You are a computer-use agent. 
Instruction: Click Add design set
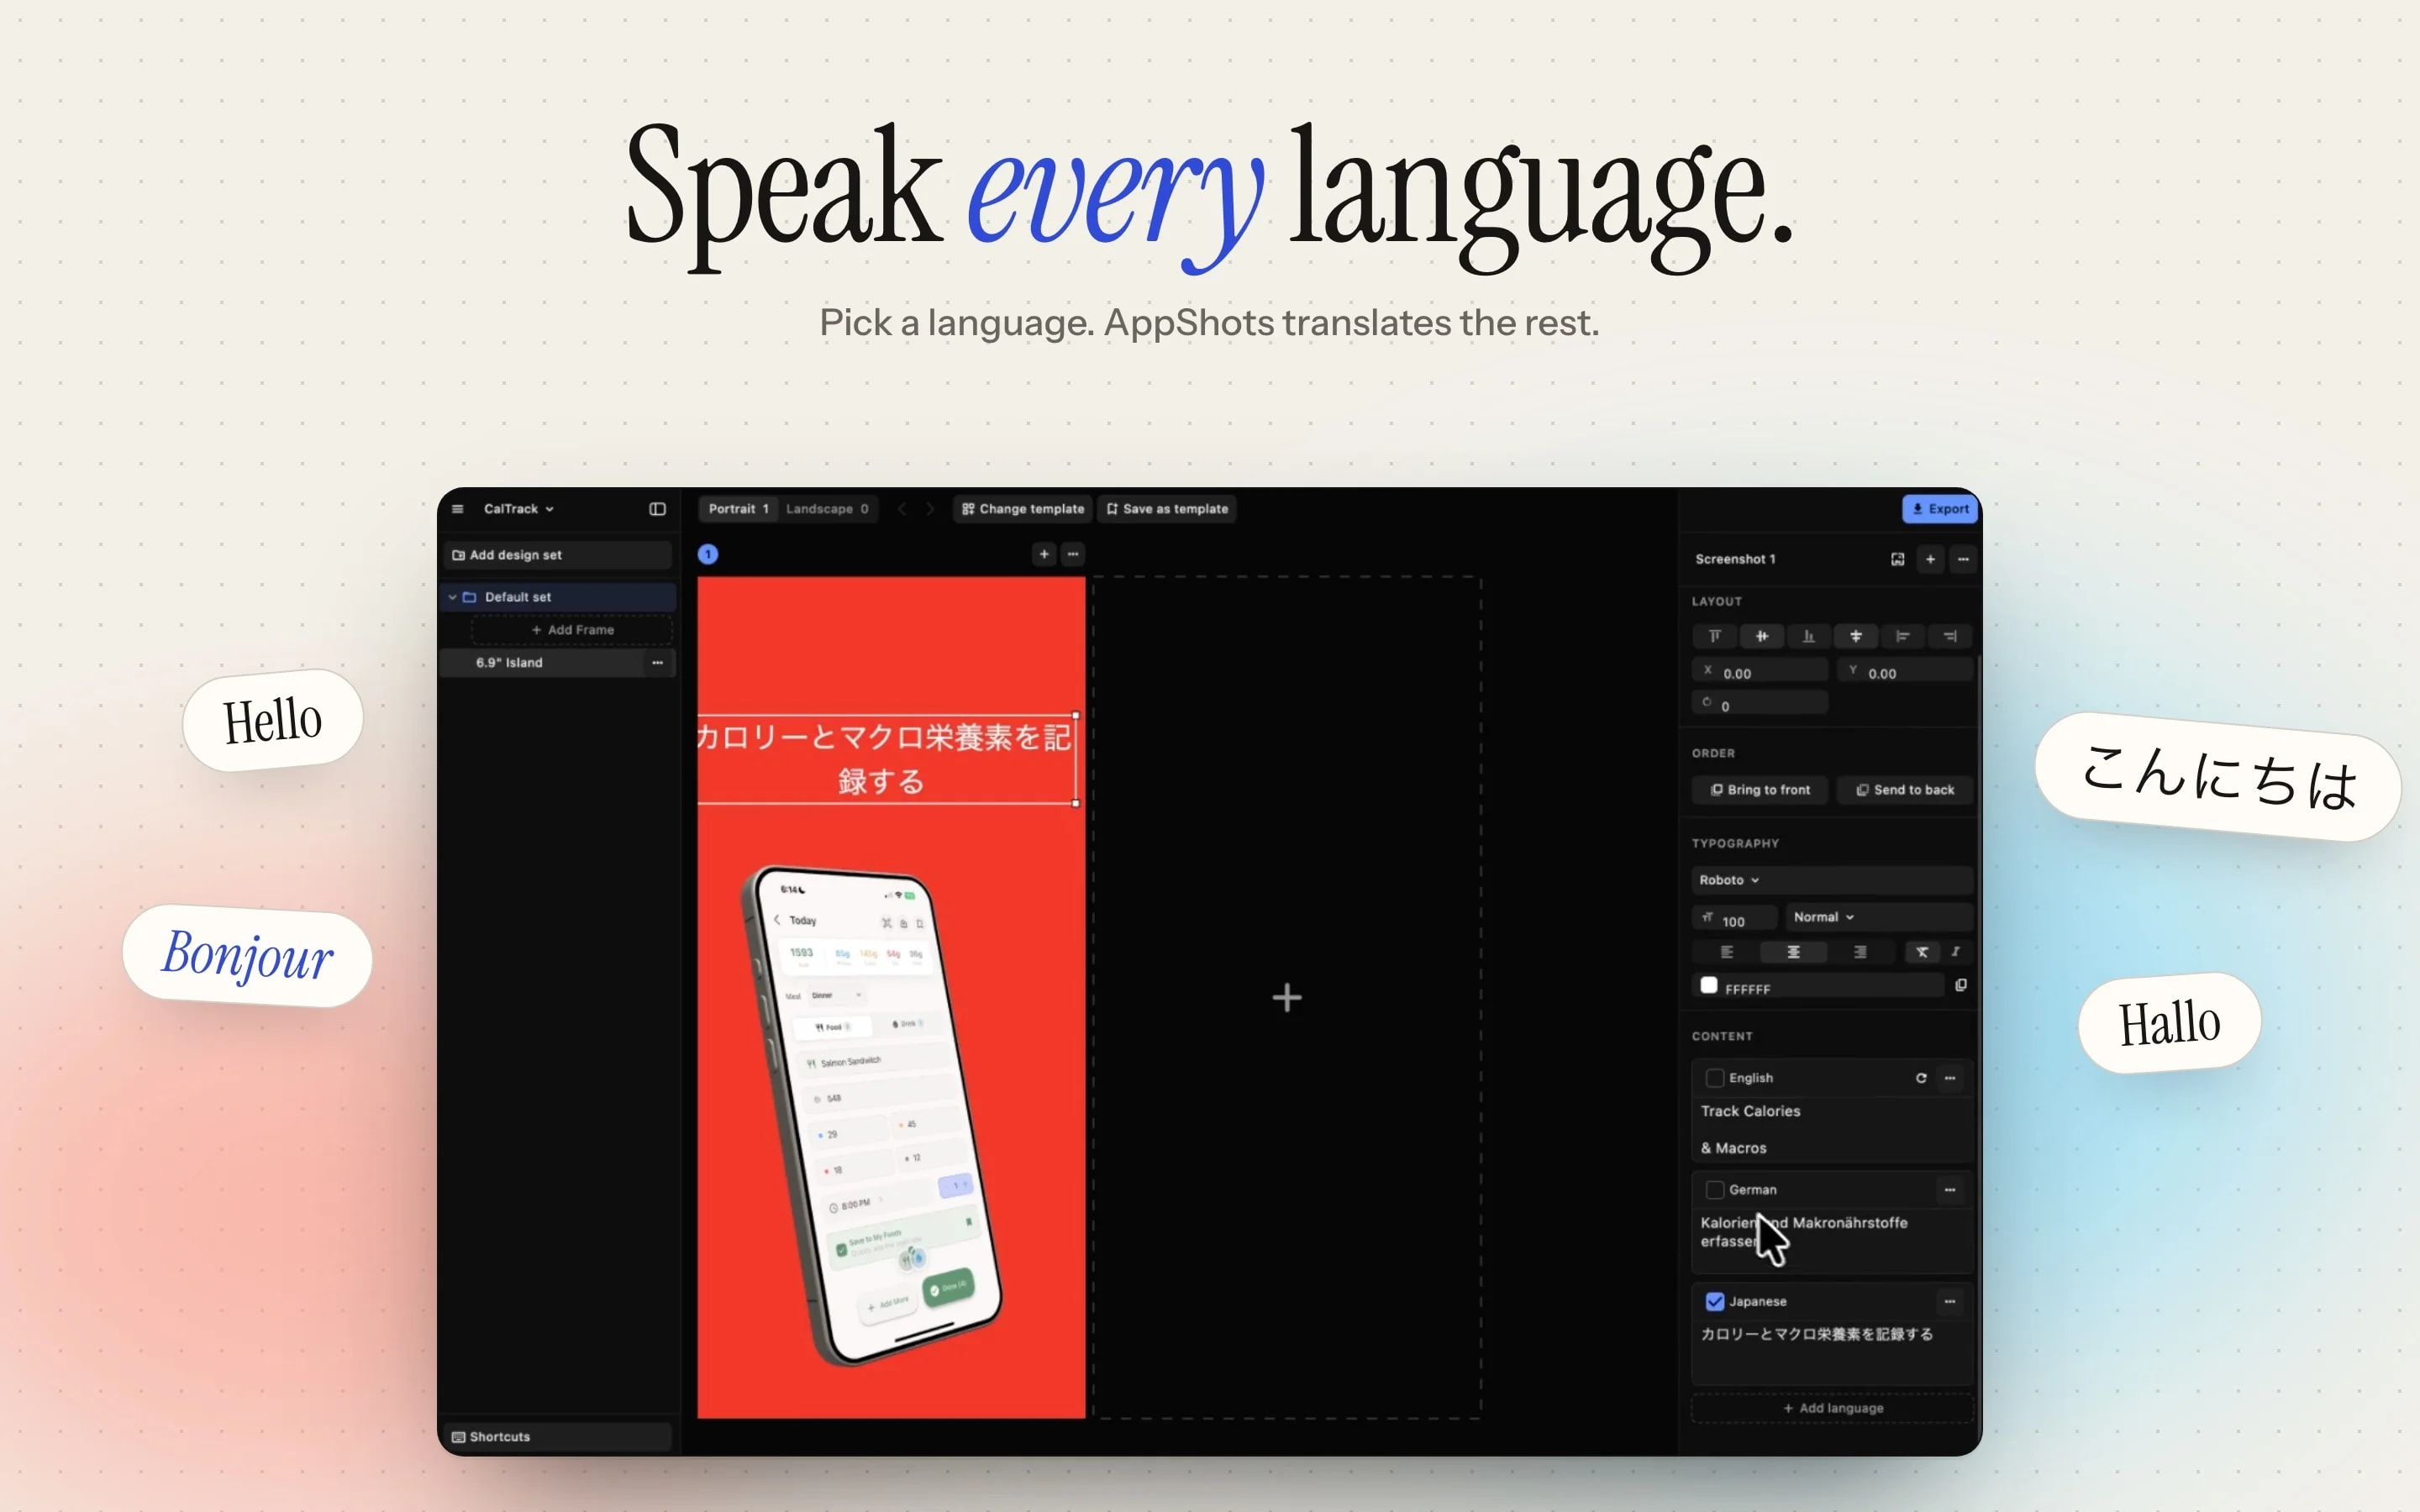[558, 555]
